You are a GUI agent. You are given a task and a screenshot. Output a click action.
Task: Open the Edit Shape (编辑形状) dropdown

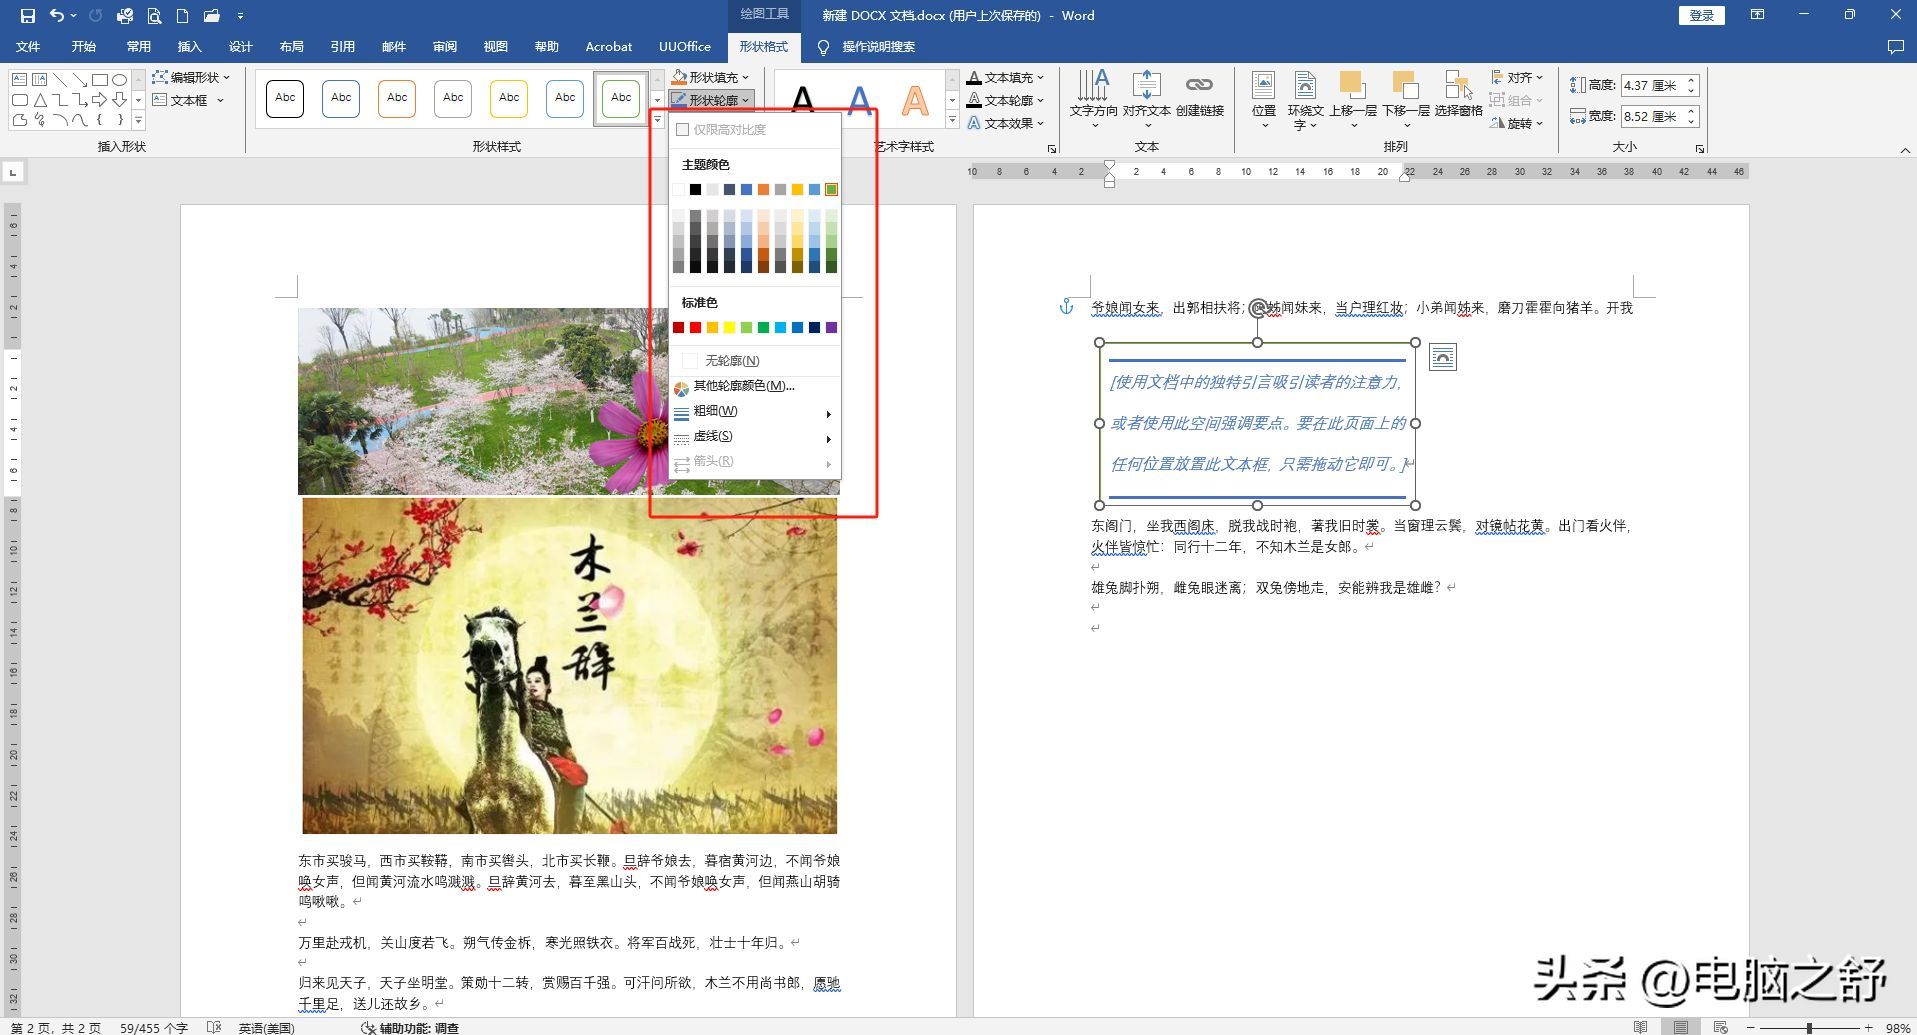(x=191, y=77)
